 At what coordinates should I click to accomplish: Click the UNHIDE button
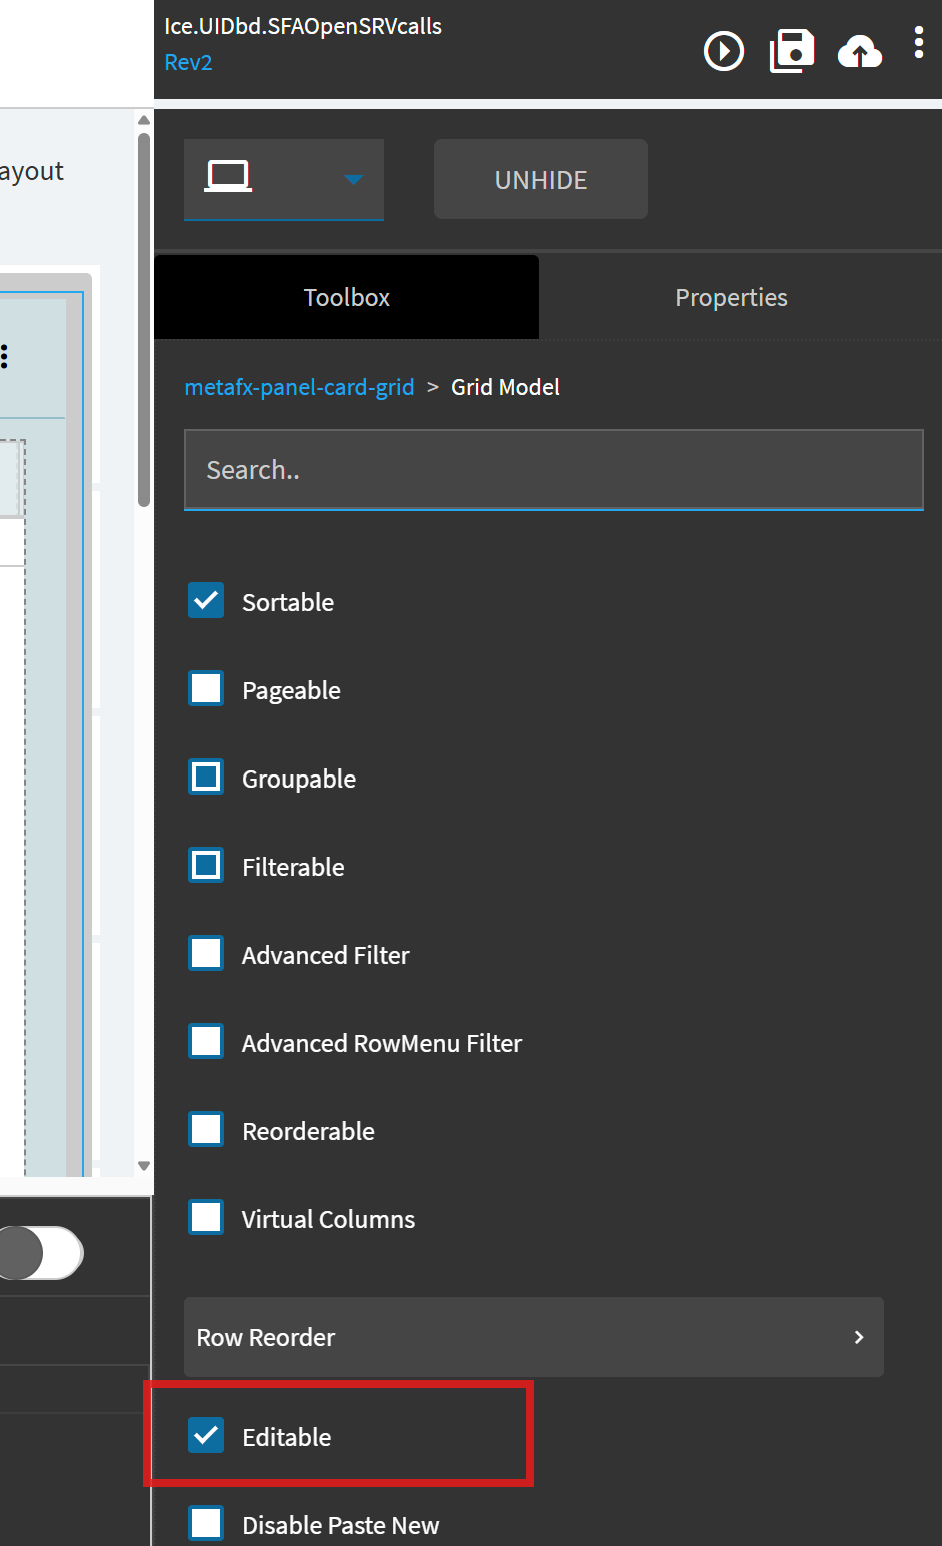pos(541,180)
